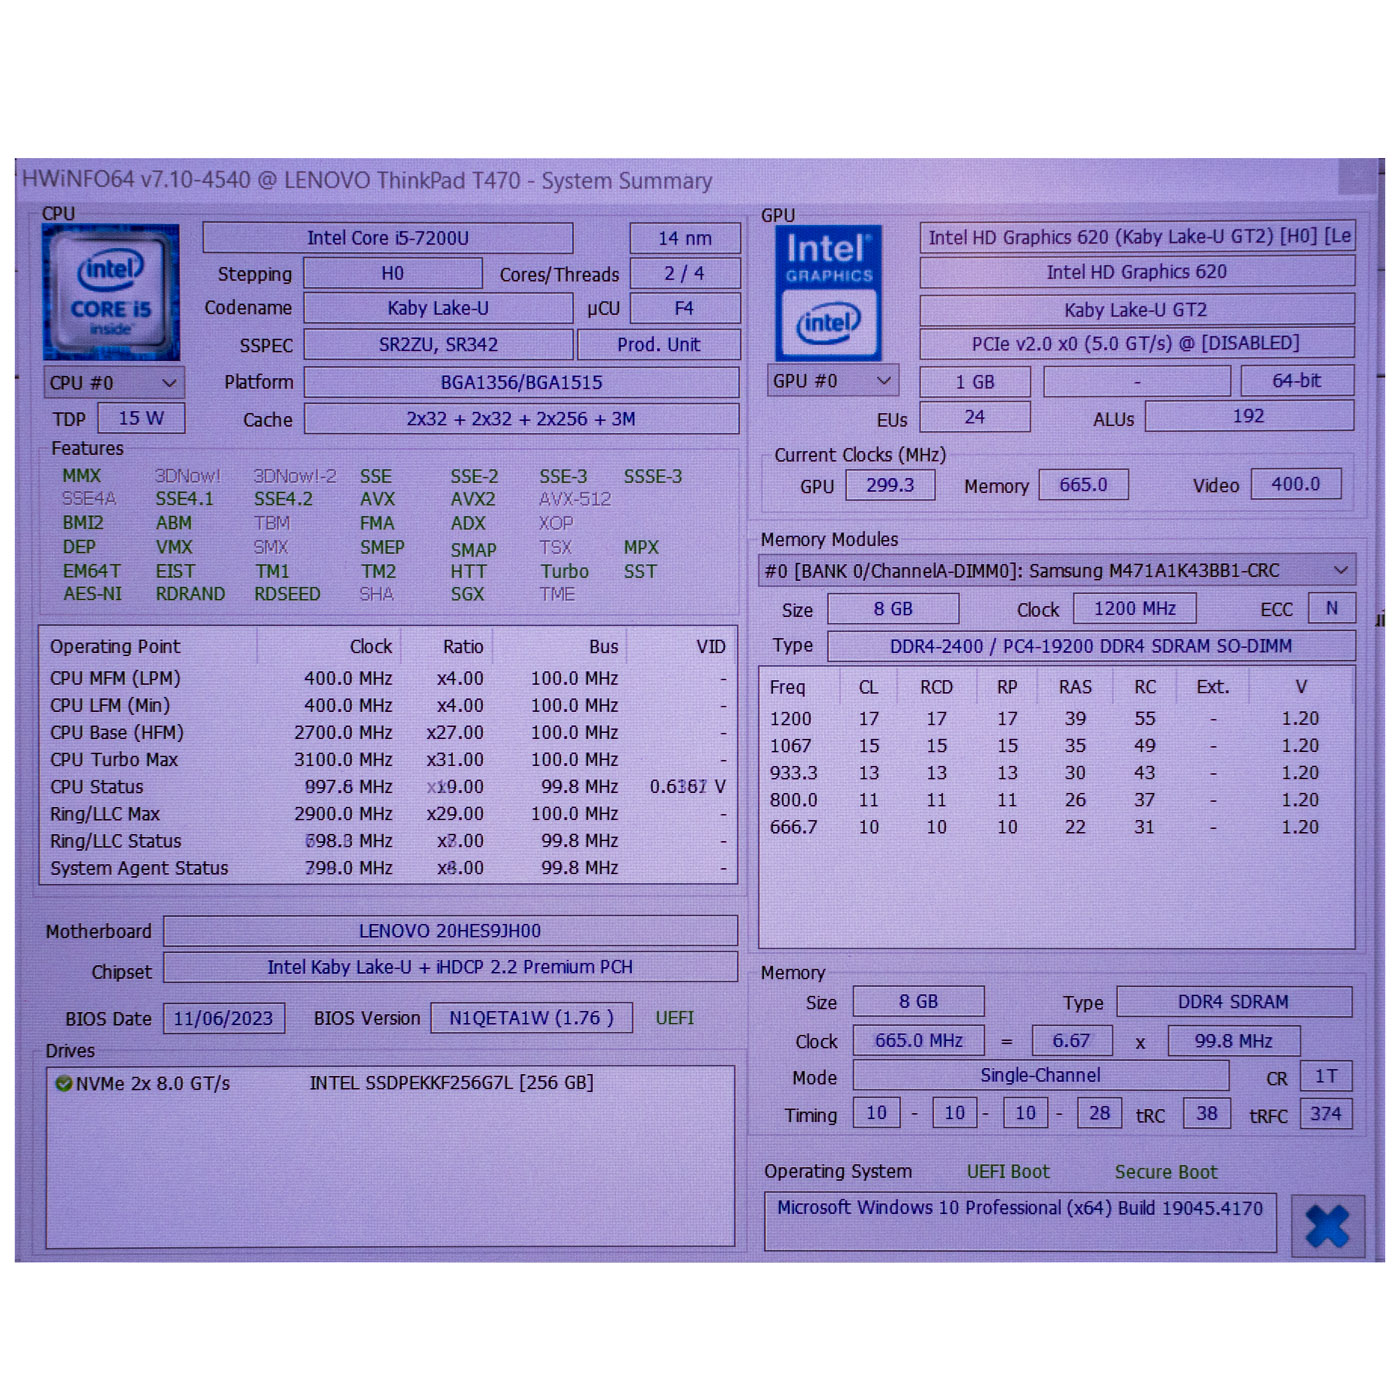Click the Intel Graphics logo
1400x1400 pixels.
pyautogui.click(x=829, y=293)
